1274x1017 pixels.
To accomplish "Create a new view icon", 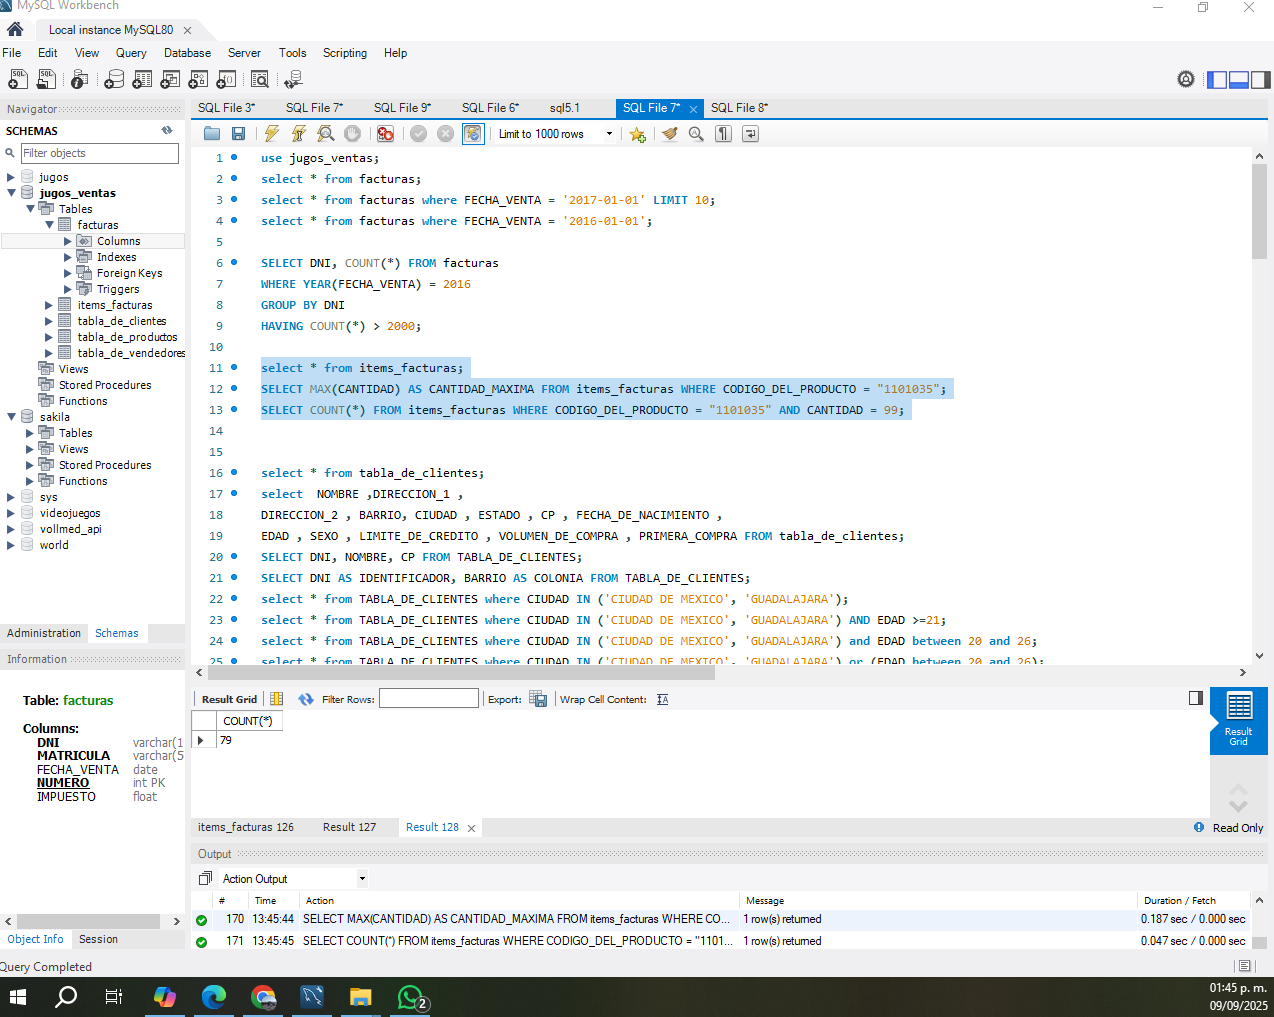I will (x=171, y=79).
